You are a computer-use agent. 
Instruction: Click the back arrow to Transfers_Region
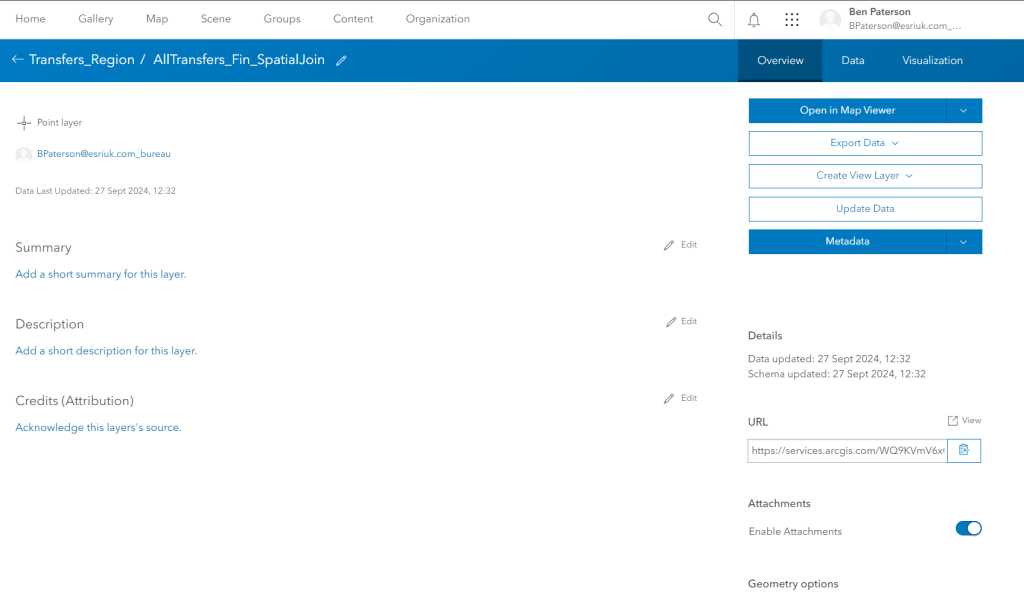17,59
